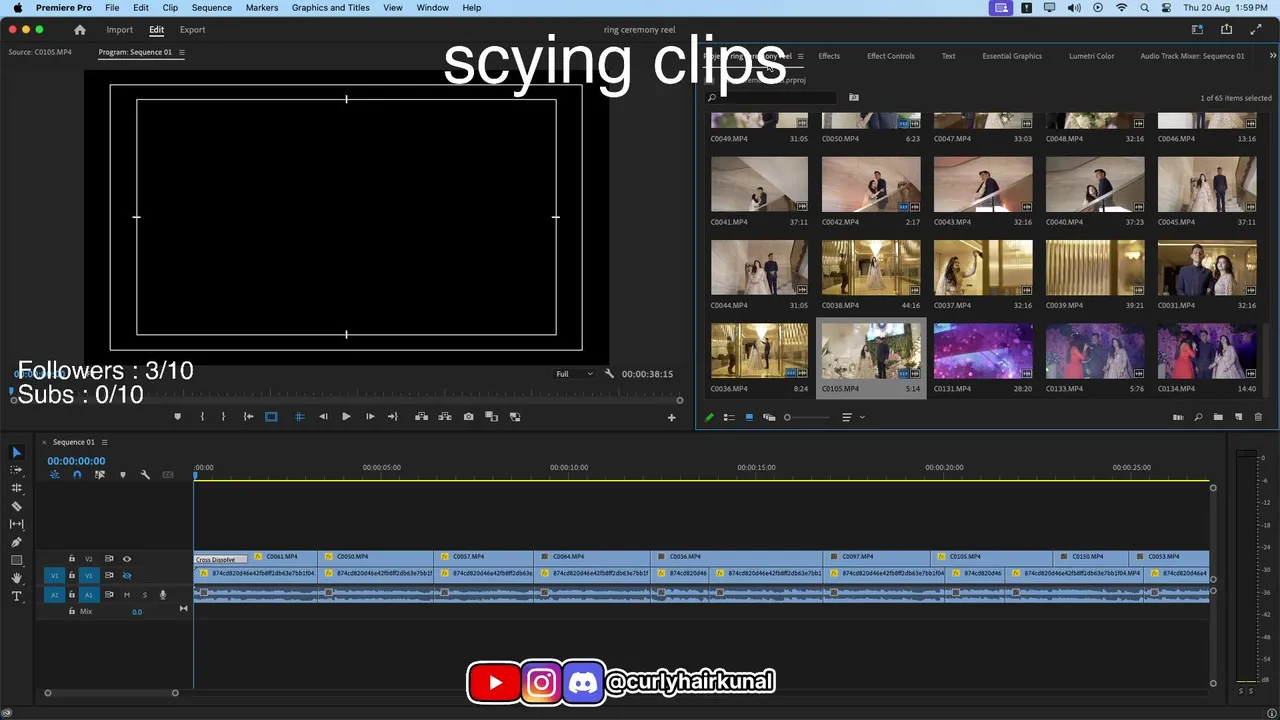1280x720 pixels.
Task: Toggle safe margins in Program monitor
Action: coord(271,417)
